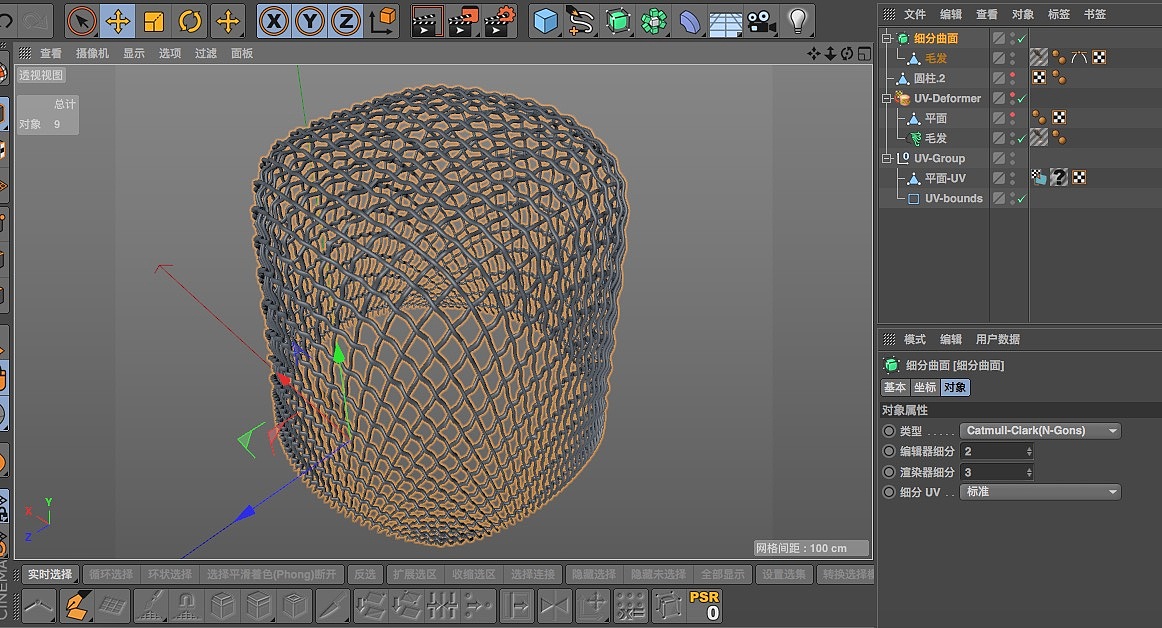
Task: Activate the Move tool
Action: [118, 21]
